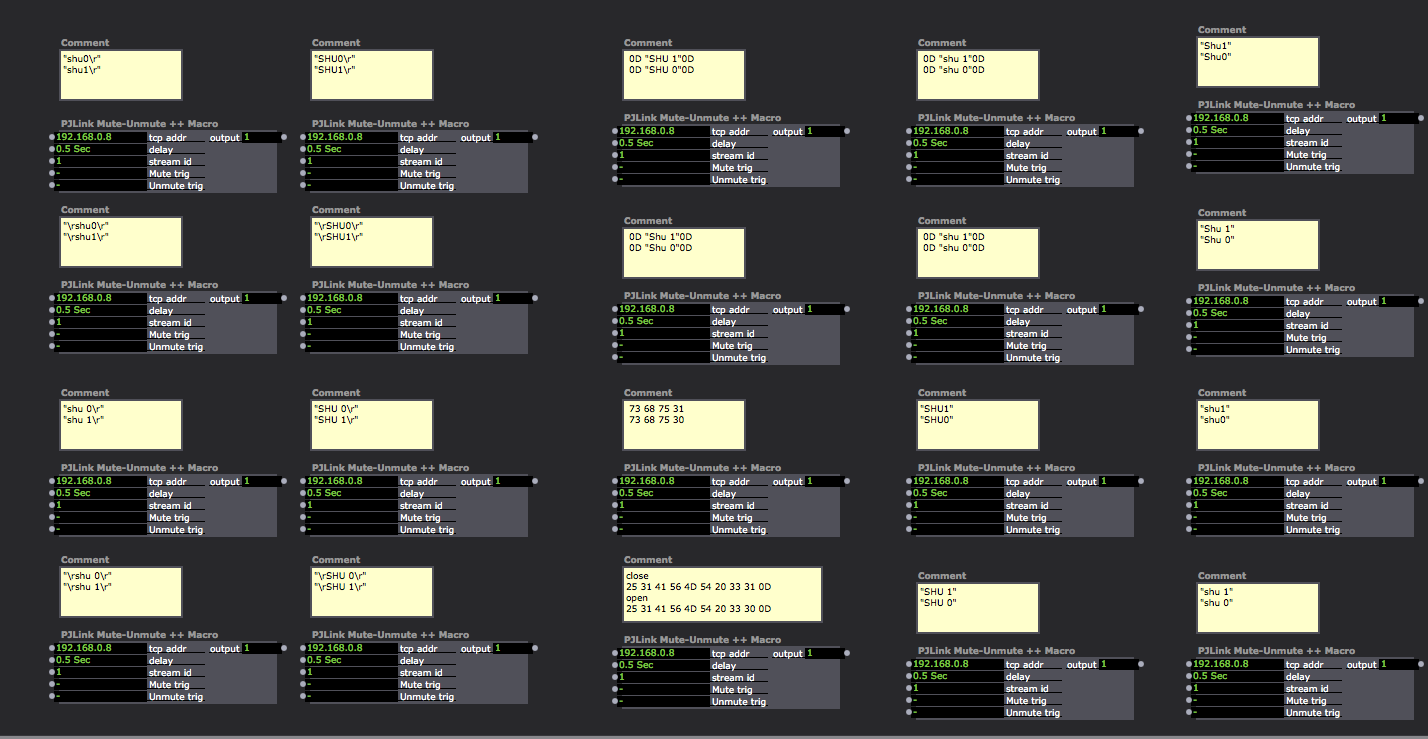Select PJLink macro title under 0D "Shu 1"0D comment
Image resolution: width=1428 pixels, height=739 pixels.
702,296
